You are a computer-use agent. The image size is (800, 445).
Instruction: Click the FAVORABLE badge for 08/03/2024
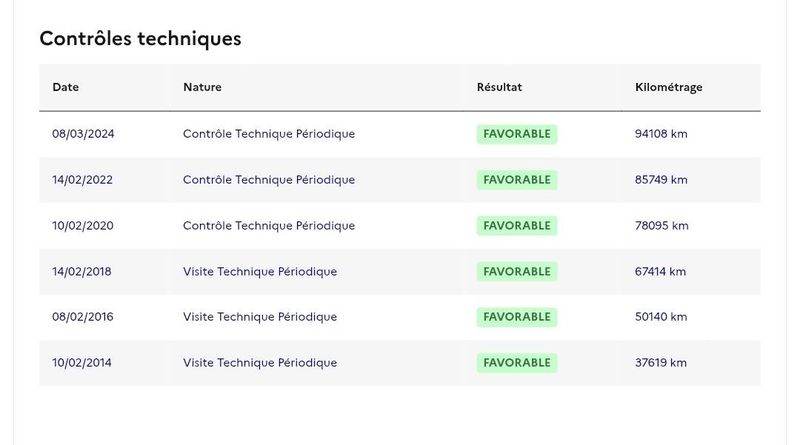(517, 134)
